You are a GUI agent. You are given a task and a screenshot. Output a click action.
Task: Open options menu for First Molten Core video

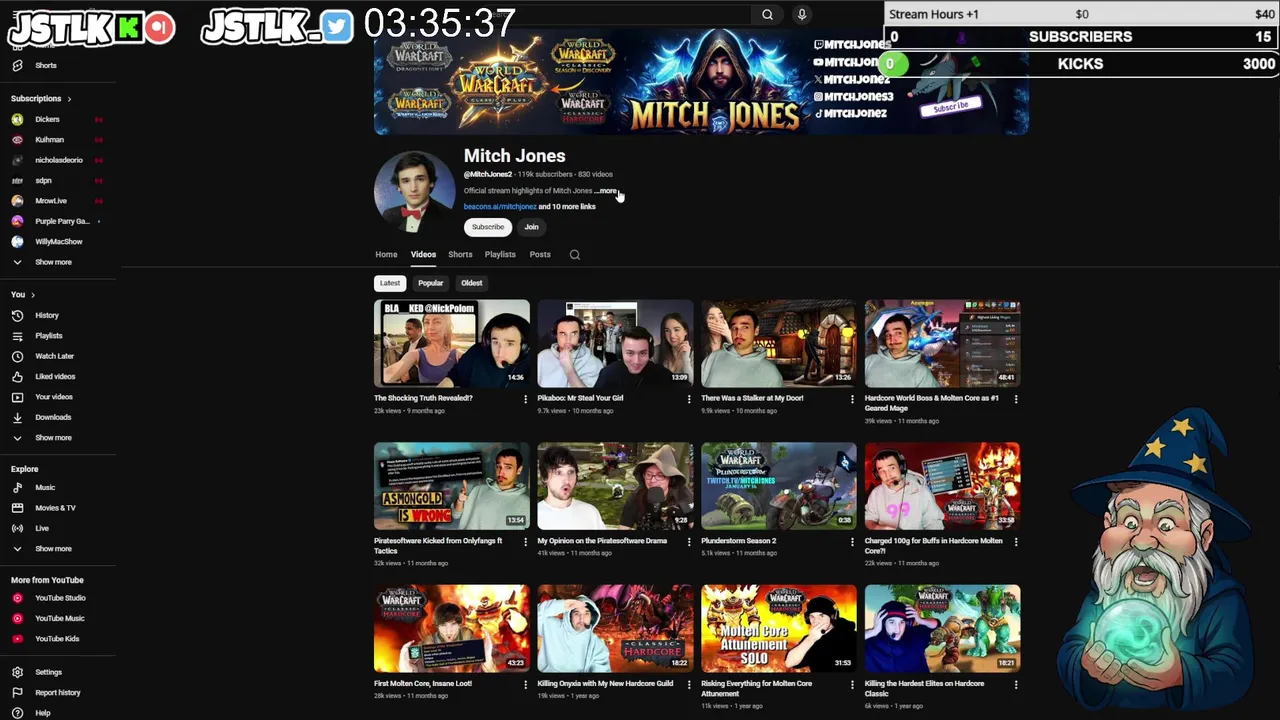point(525,685)
